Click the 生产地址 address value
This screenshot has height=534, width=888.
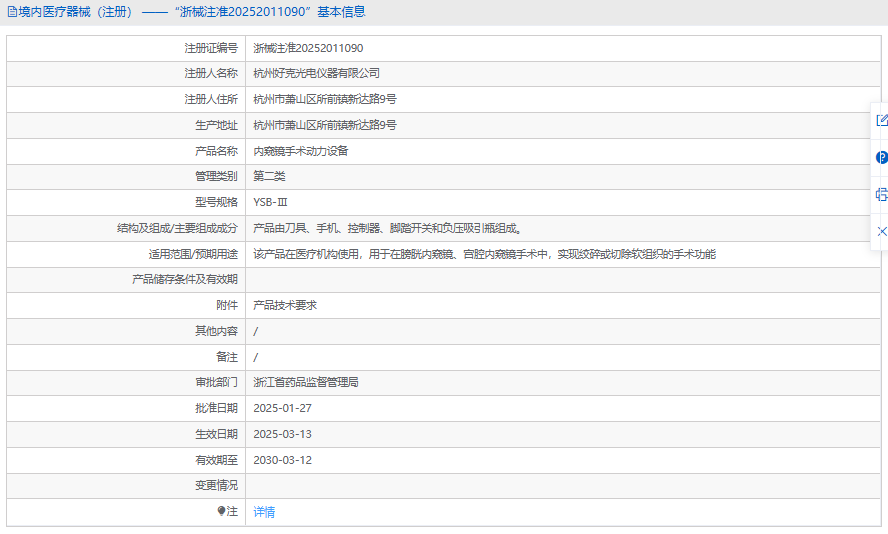(x=325, y=125)
